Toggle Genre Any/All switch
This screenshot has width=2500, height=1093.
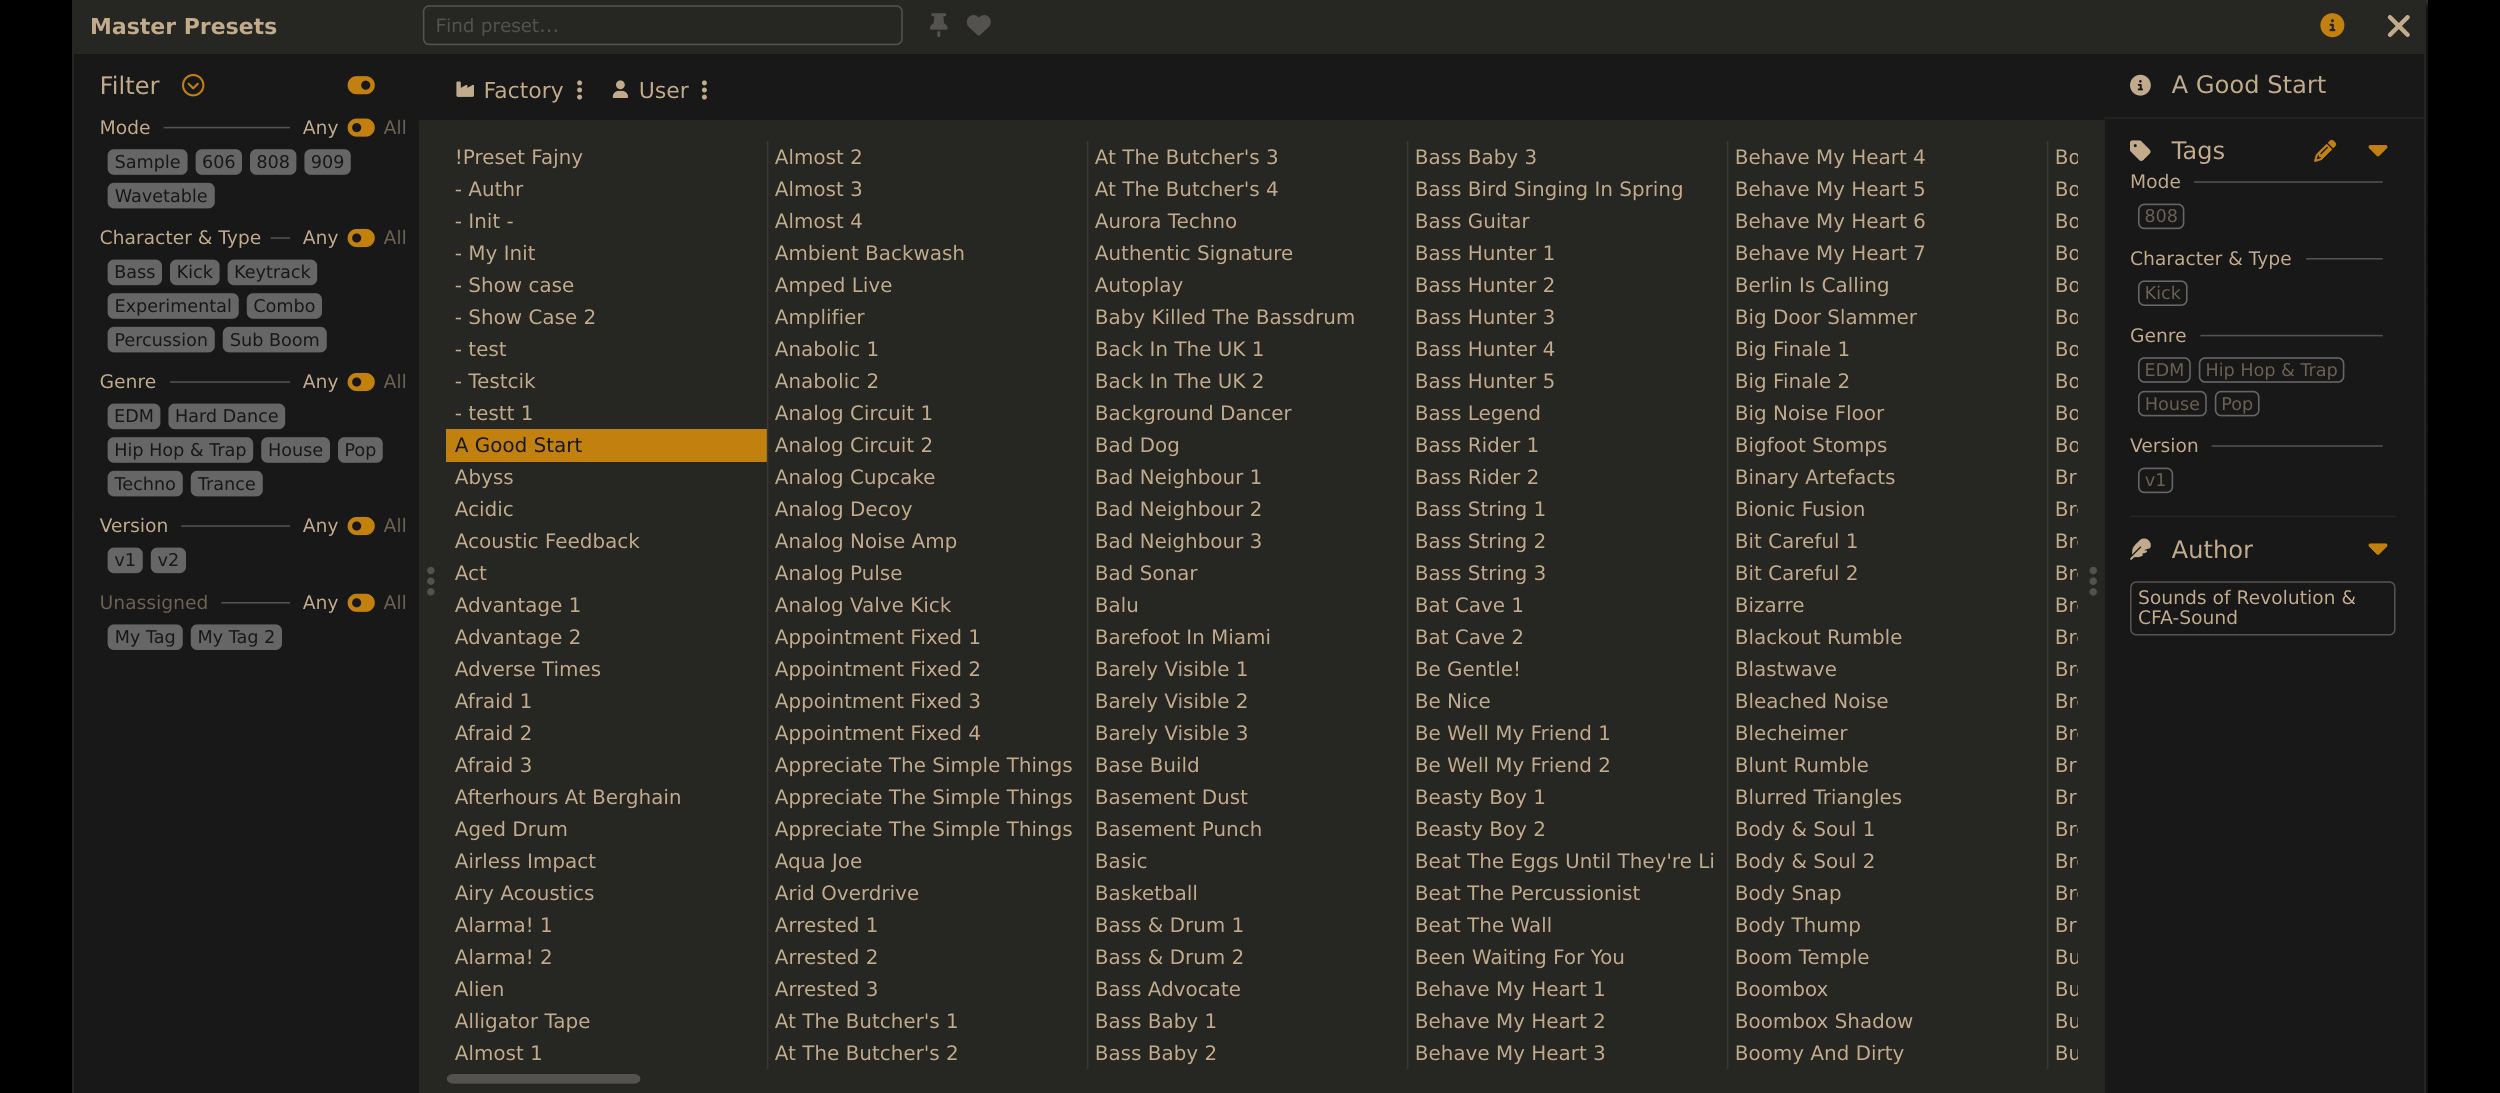pos(361,381)
